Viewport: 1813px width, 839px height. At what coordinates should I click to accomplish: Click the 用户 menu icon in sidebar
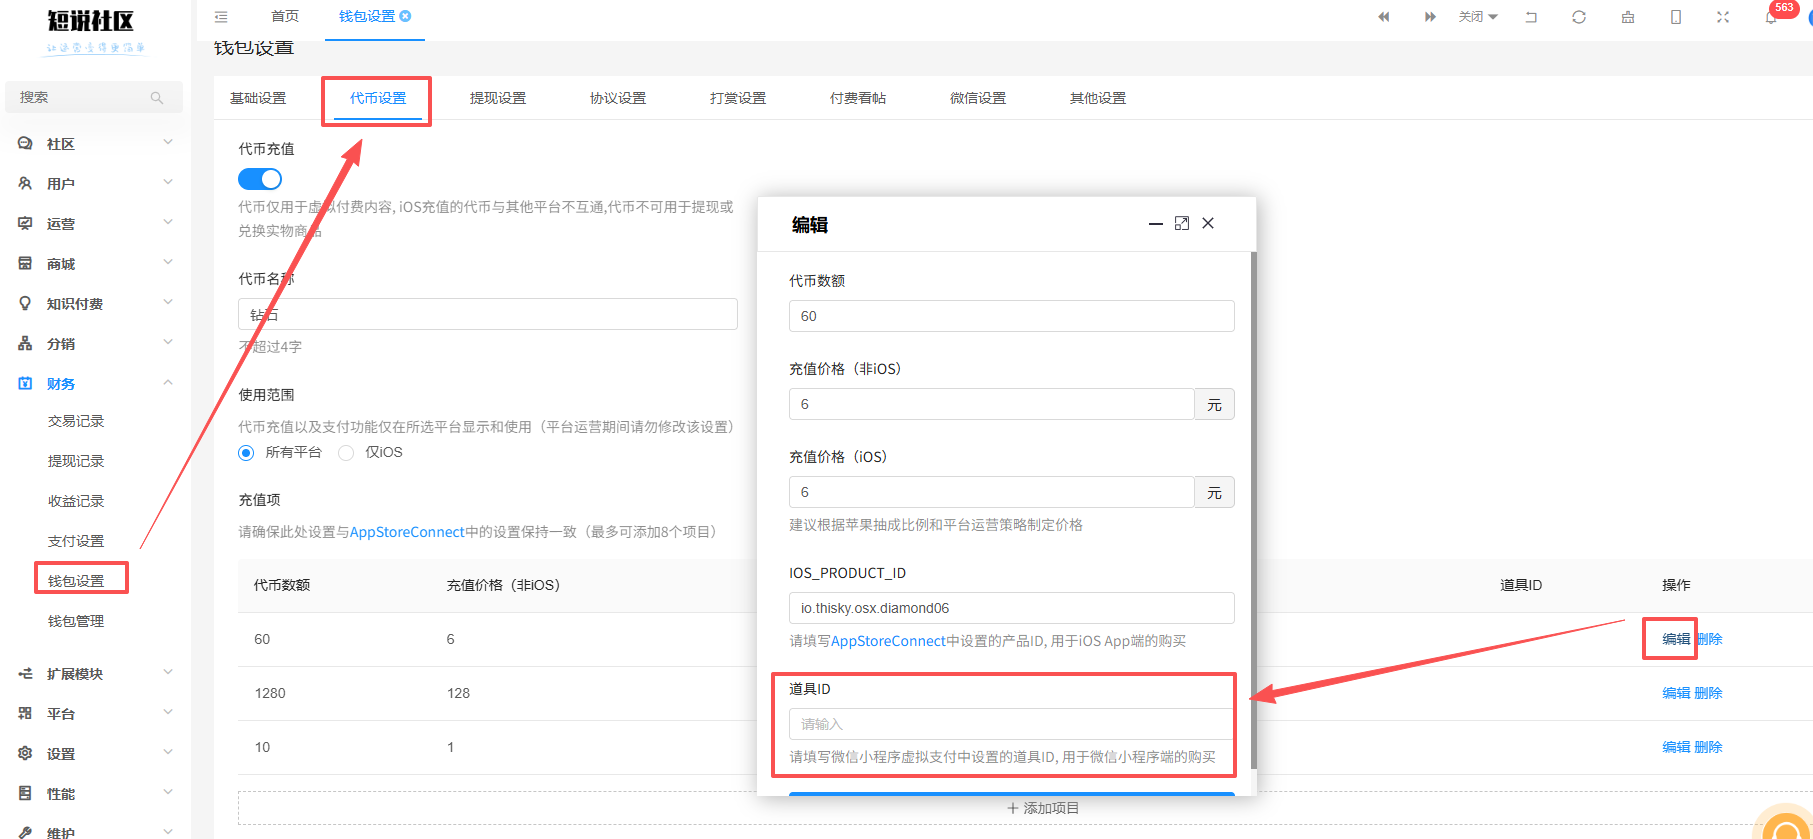point(25,184)
